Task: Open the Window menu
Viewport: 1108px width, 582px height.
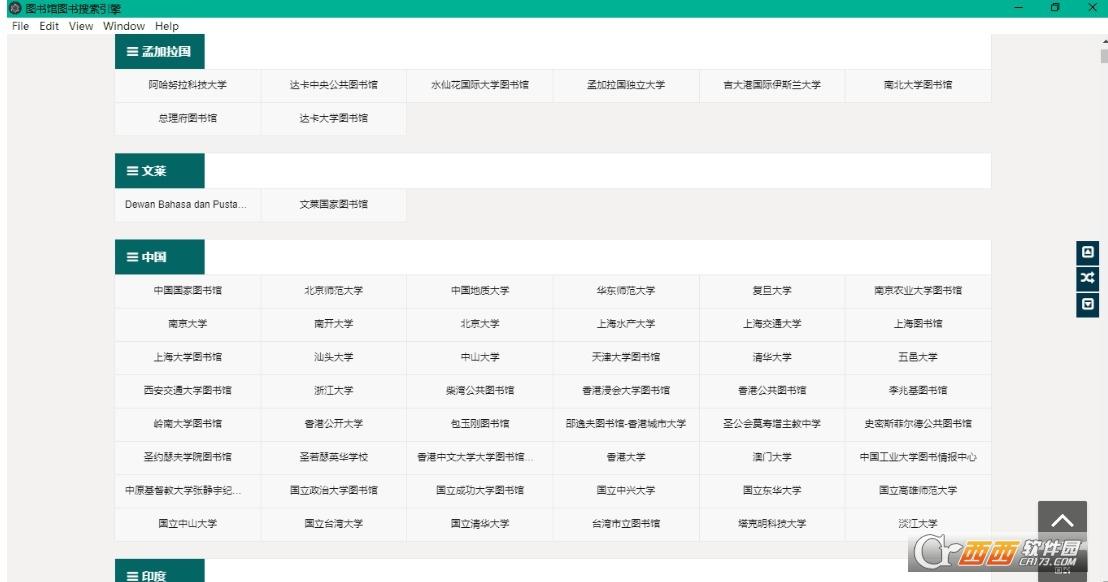Action: [124, 26]
